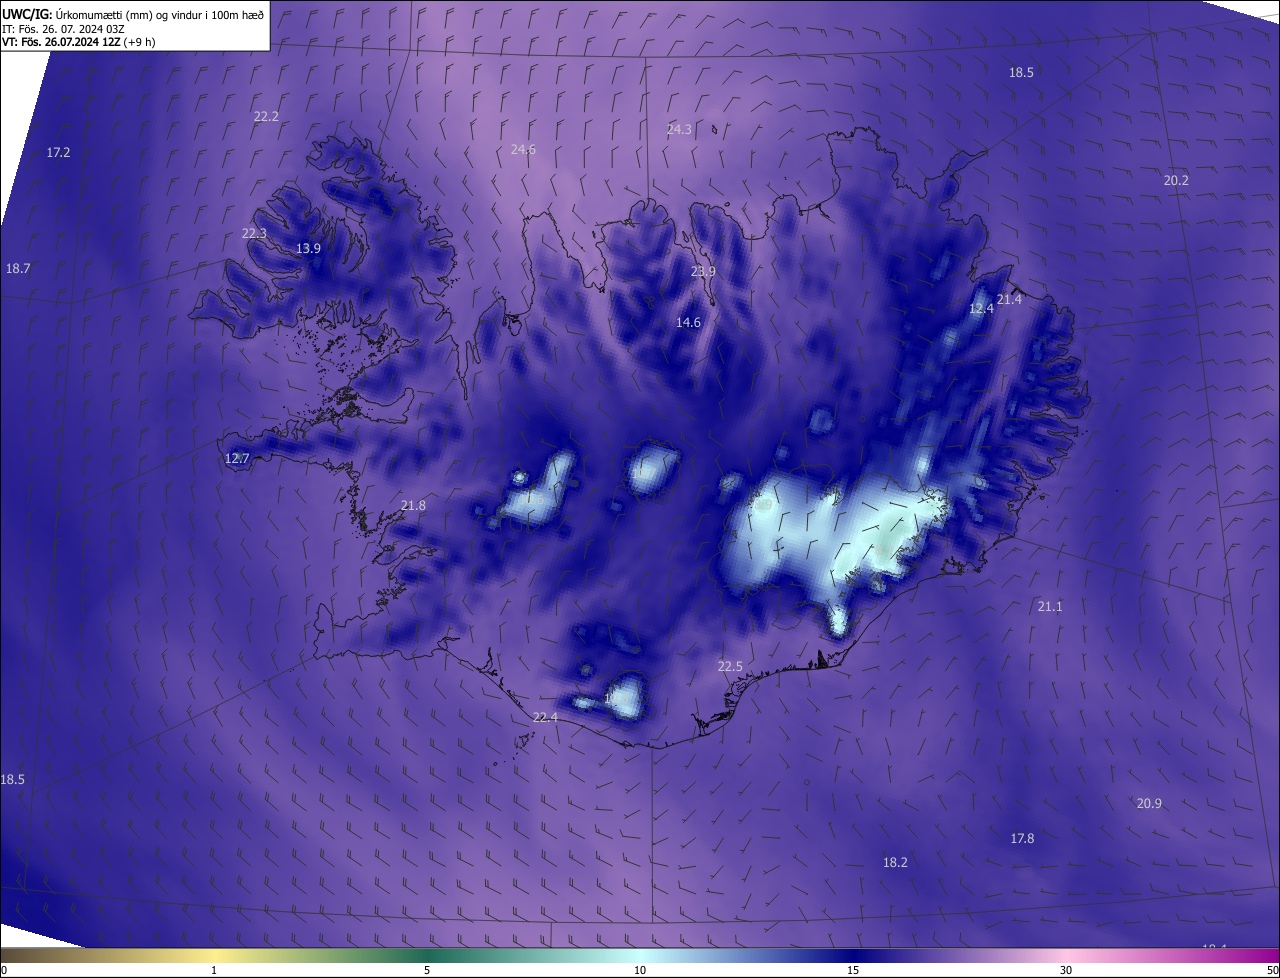Click the 20.2 value label
The width and height of the screenshot is (1280, 978).
(1176, 180)
